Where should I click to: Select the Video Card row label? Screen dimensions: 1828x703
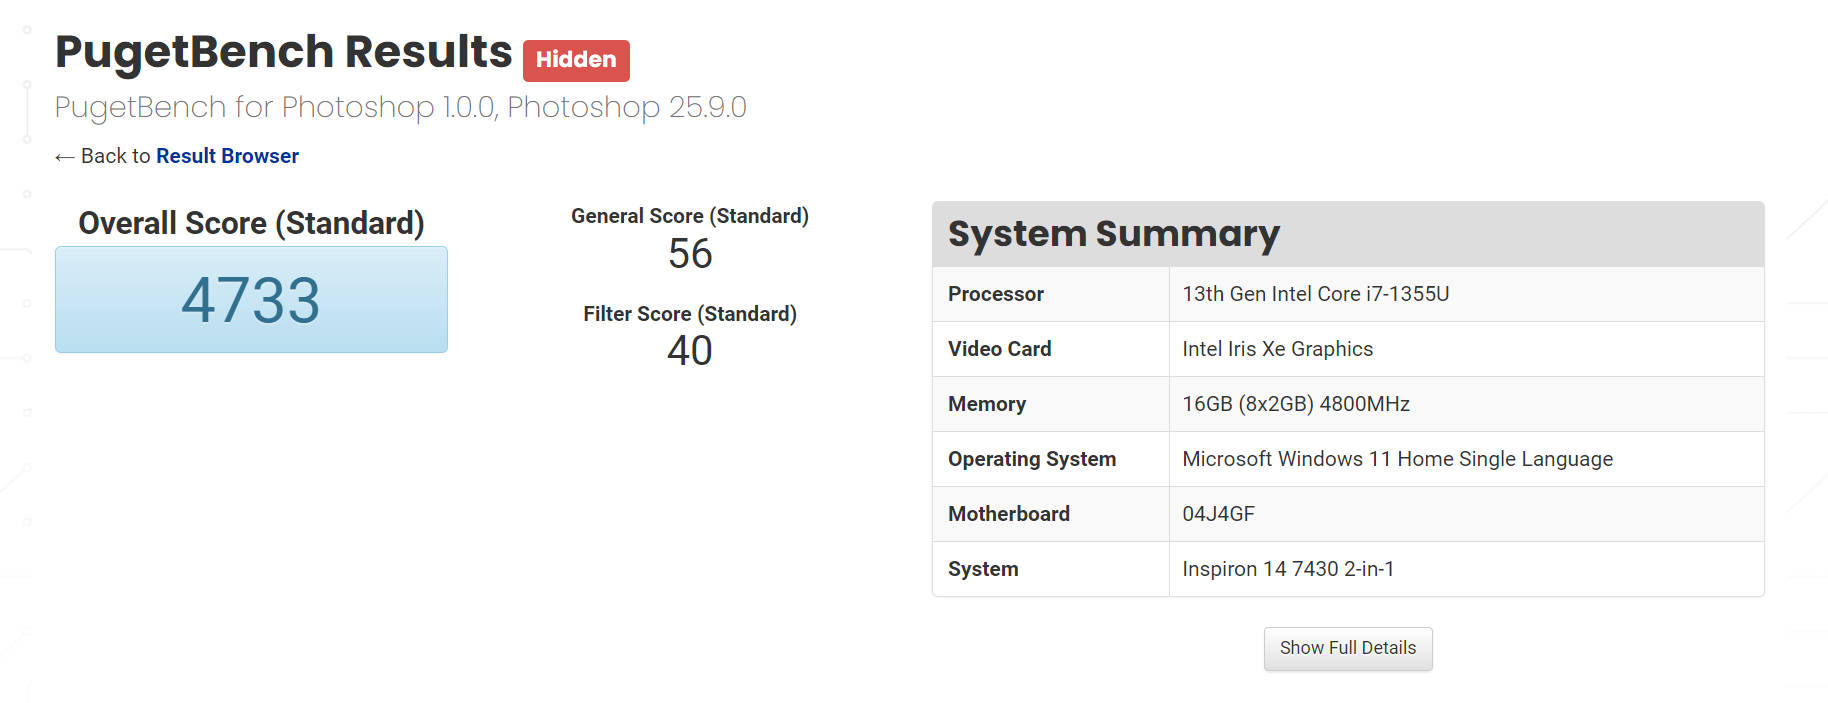click(x=999, y=349)
